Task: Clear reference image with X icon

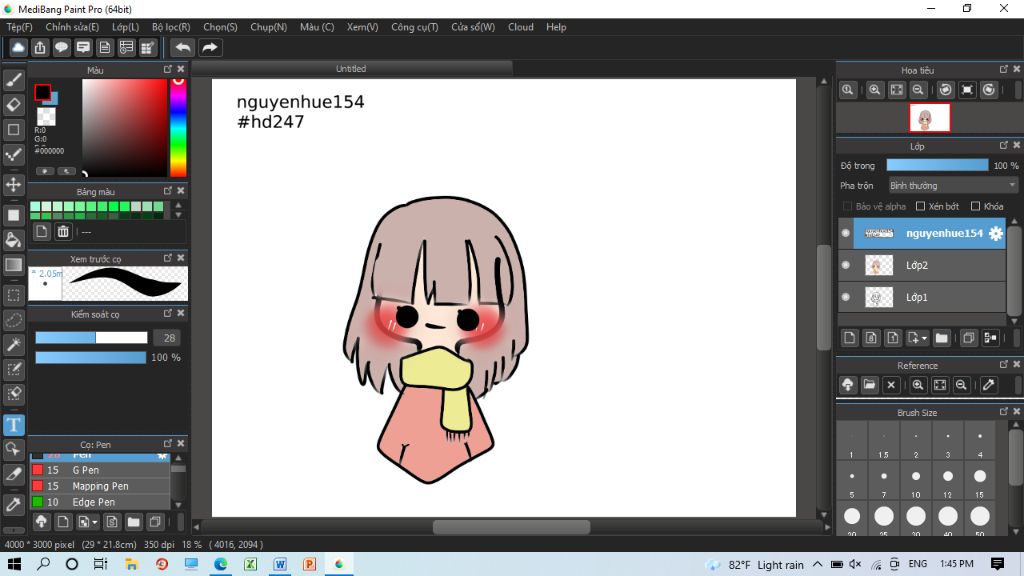Action: [891, 385]
